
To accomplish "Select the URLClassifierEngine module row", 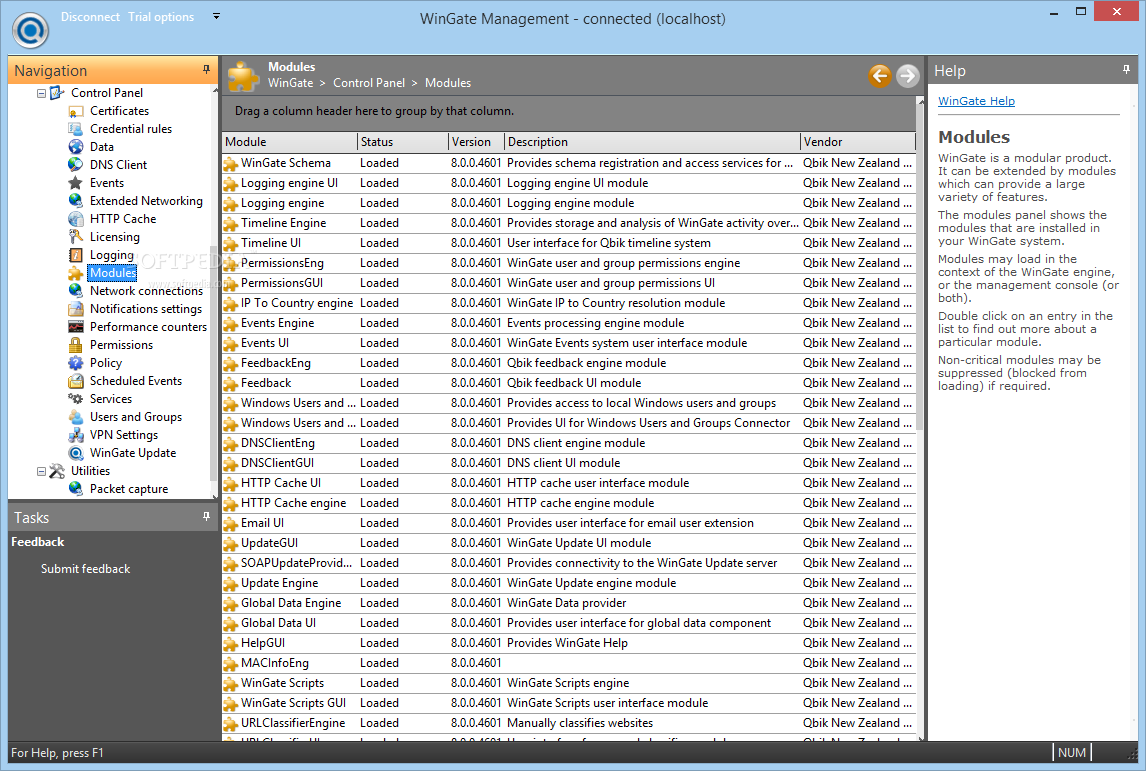I will click(x=569, y=723).
